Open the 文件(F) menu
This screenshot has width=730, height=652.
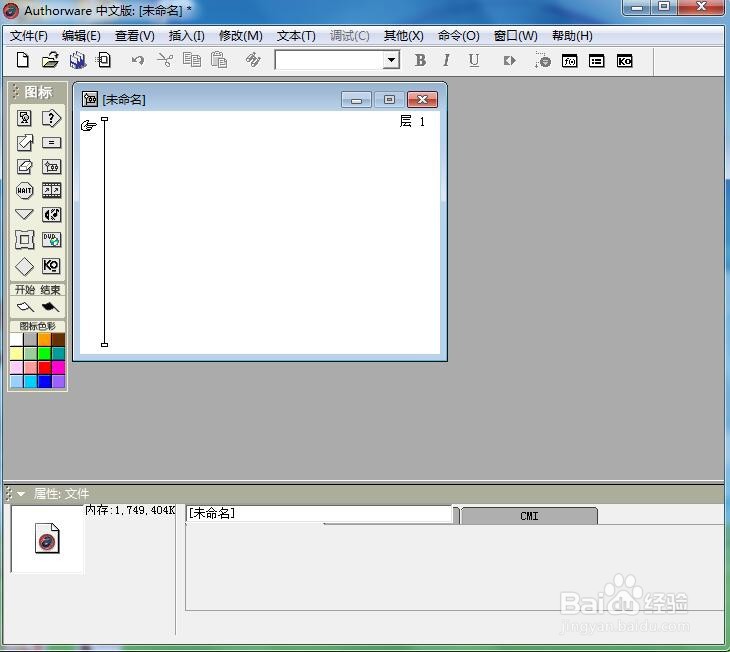29,36
